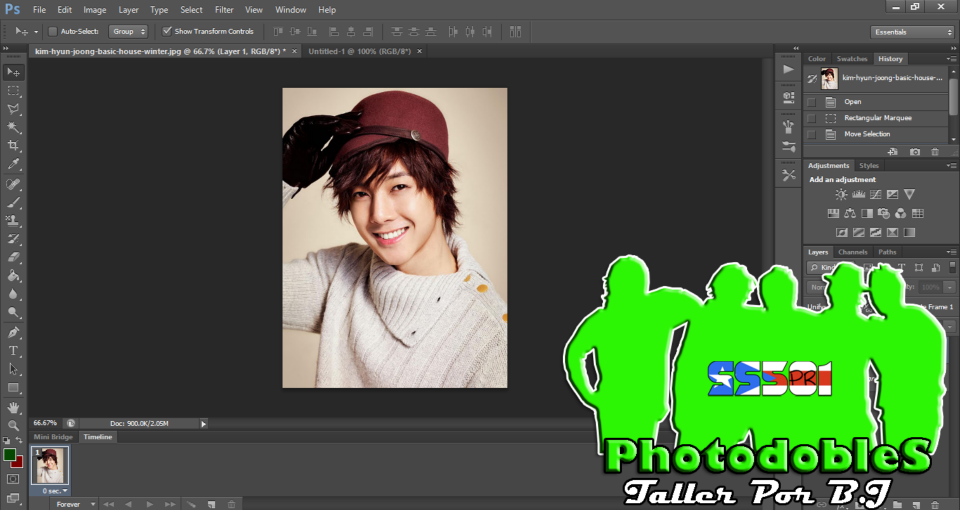
Task: Select the Hand tool
Action: click(13, 408)
